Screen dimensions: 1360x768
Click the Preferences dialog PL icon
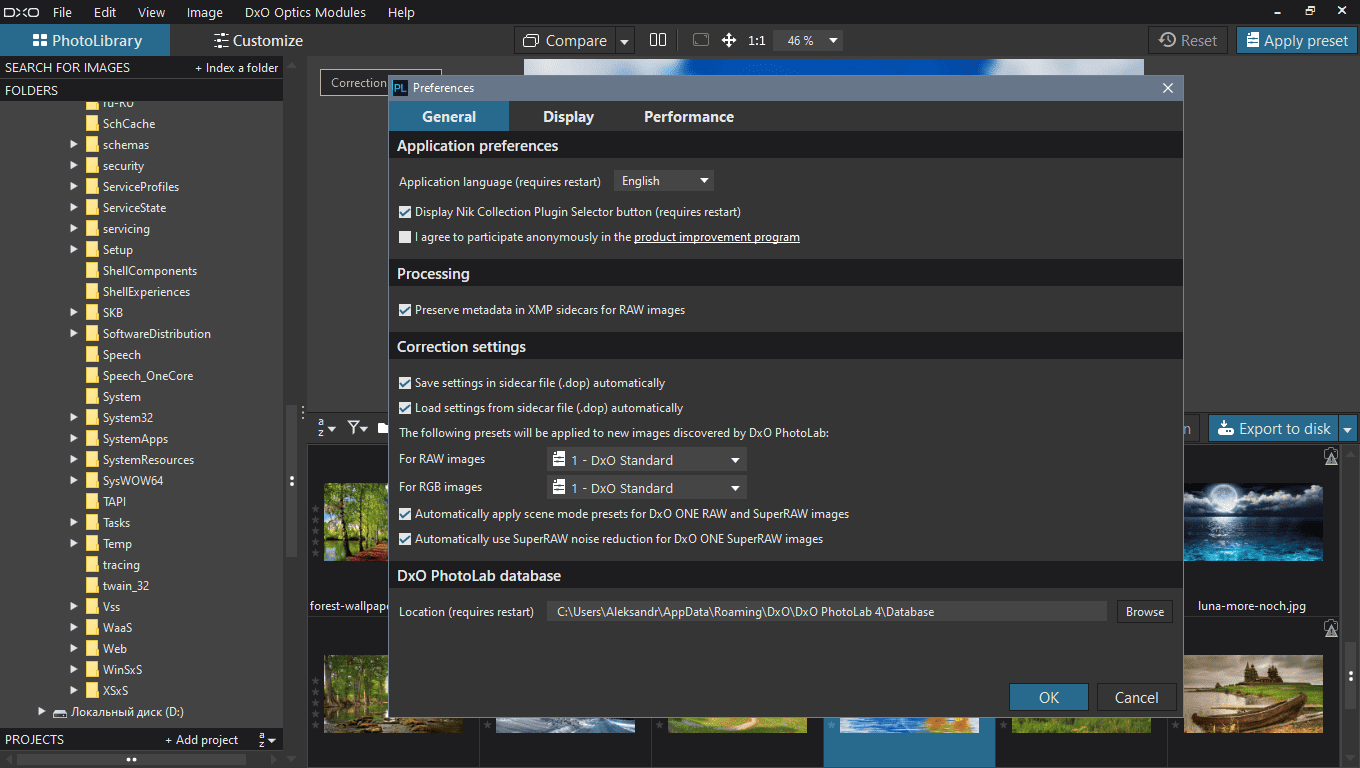click(400, 88)
